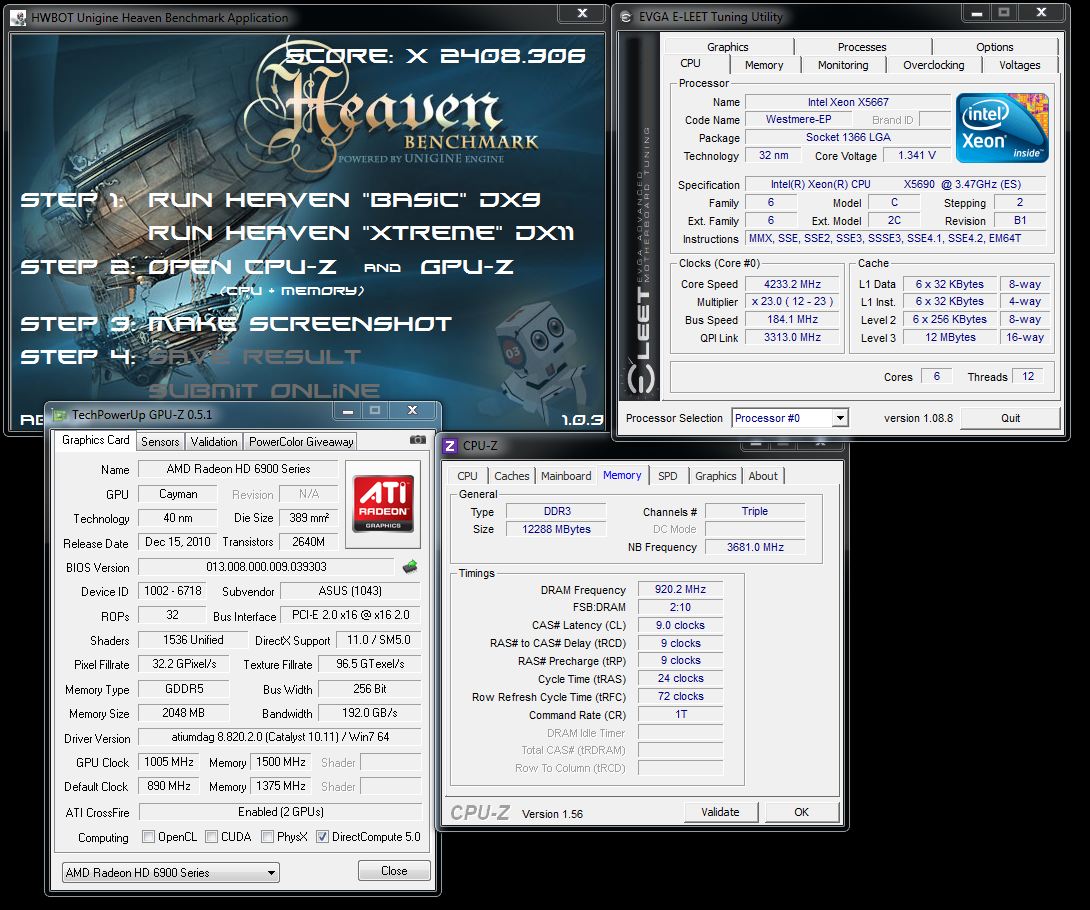Viewport: 1090px width, 910px height.
Task: Open the Monitoring tab in E-LEET
Action: pyautogui.click(x=843, y=65)
